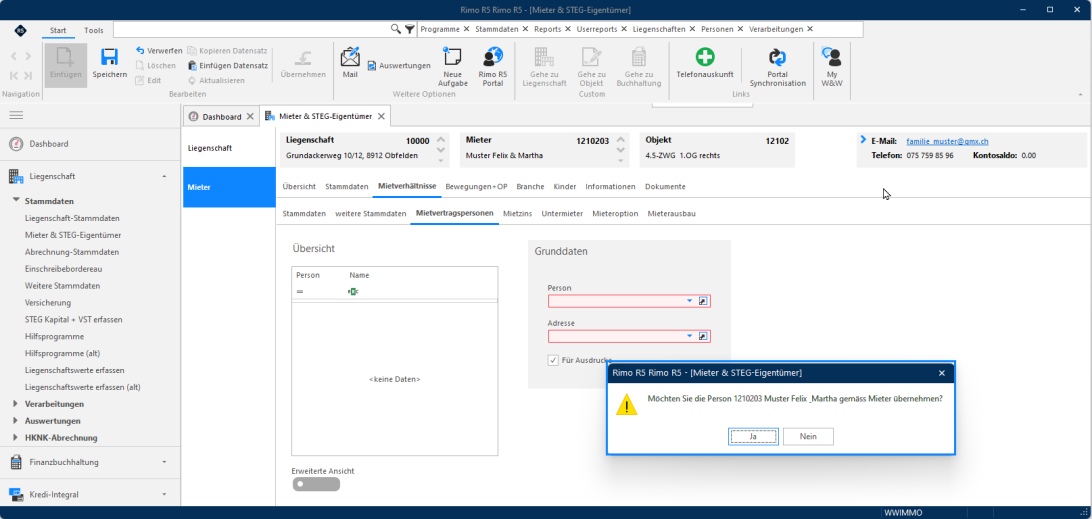Go to next Mieter record arrow

pos(621,150)
